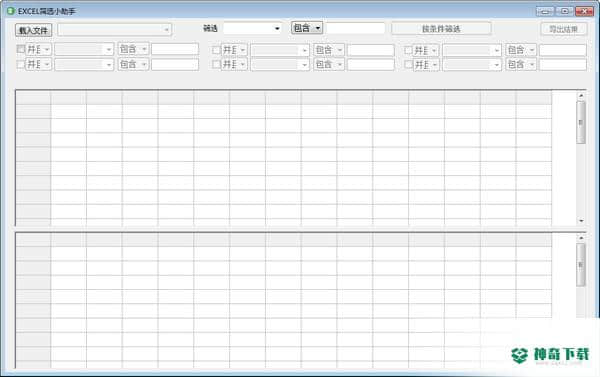Tick the middle group upper-row checkbox
Screen dimensions: 600x377
tap(217, 50)
